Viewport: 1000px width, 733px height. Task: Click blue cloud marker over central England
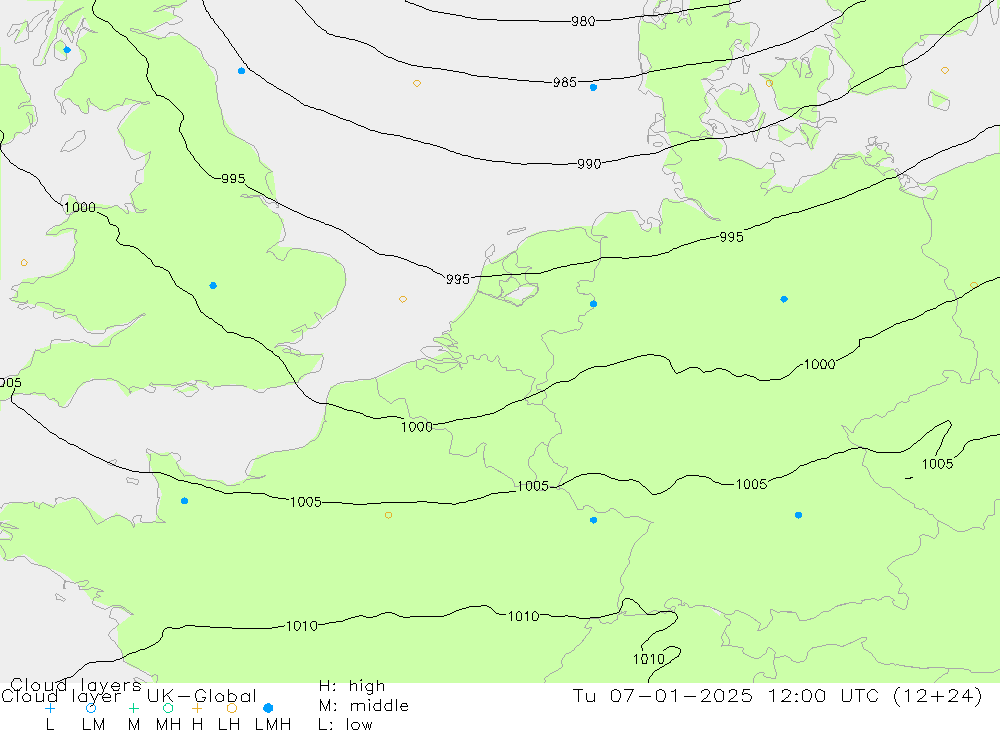213,286
